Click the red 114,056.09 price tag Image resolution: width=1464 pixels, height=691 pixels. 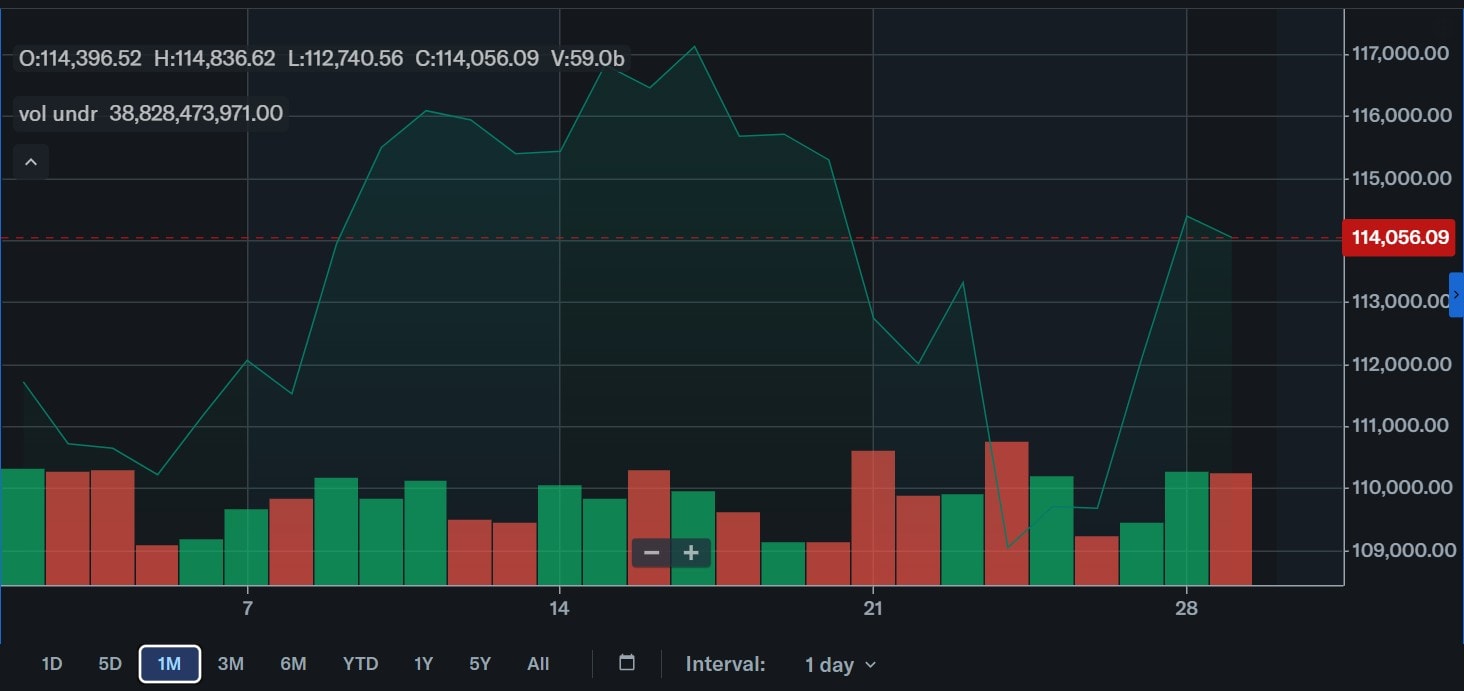pos(1399,238)
